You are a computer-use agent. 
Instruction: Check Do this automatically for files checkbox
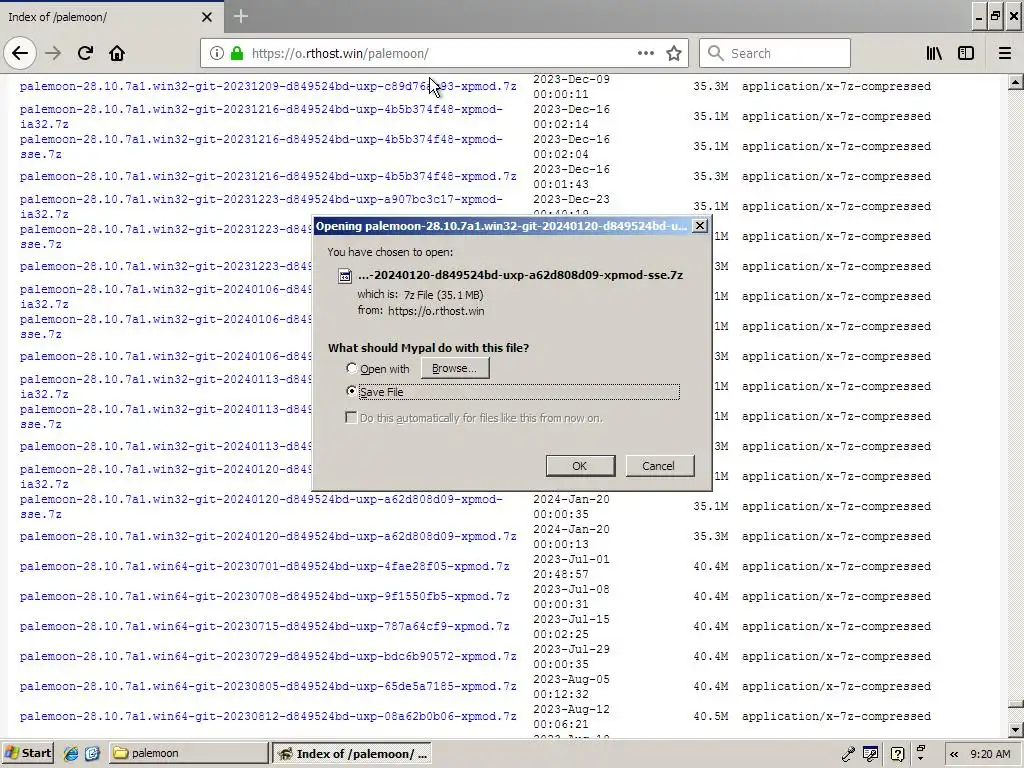351,417
